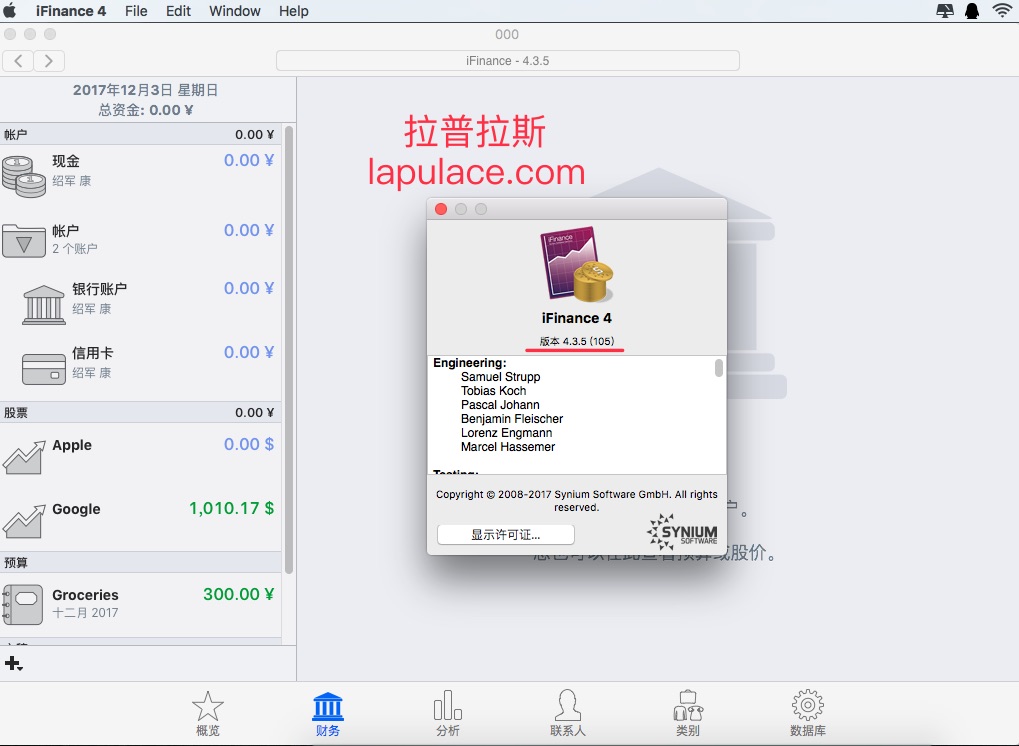Screen dimensions: 1019x746
Task: Click the 总资金: 0.00 ¥ total text
Action: [x=146, y=110]
